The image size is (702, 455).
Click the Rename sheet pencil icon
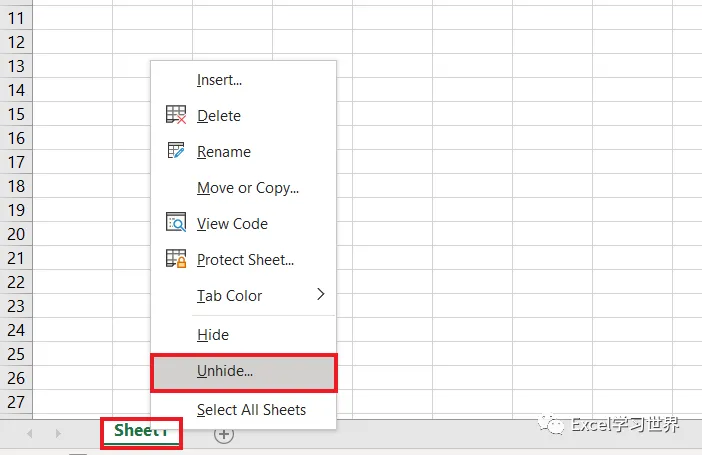(x=176, y=151)
